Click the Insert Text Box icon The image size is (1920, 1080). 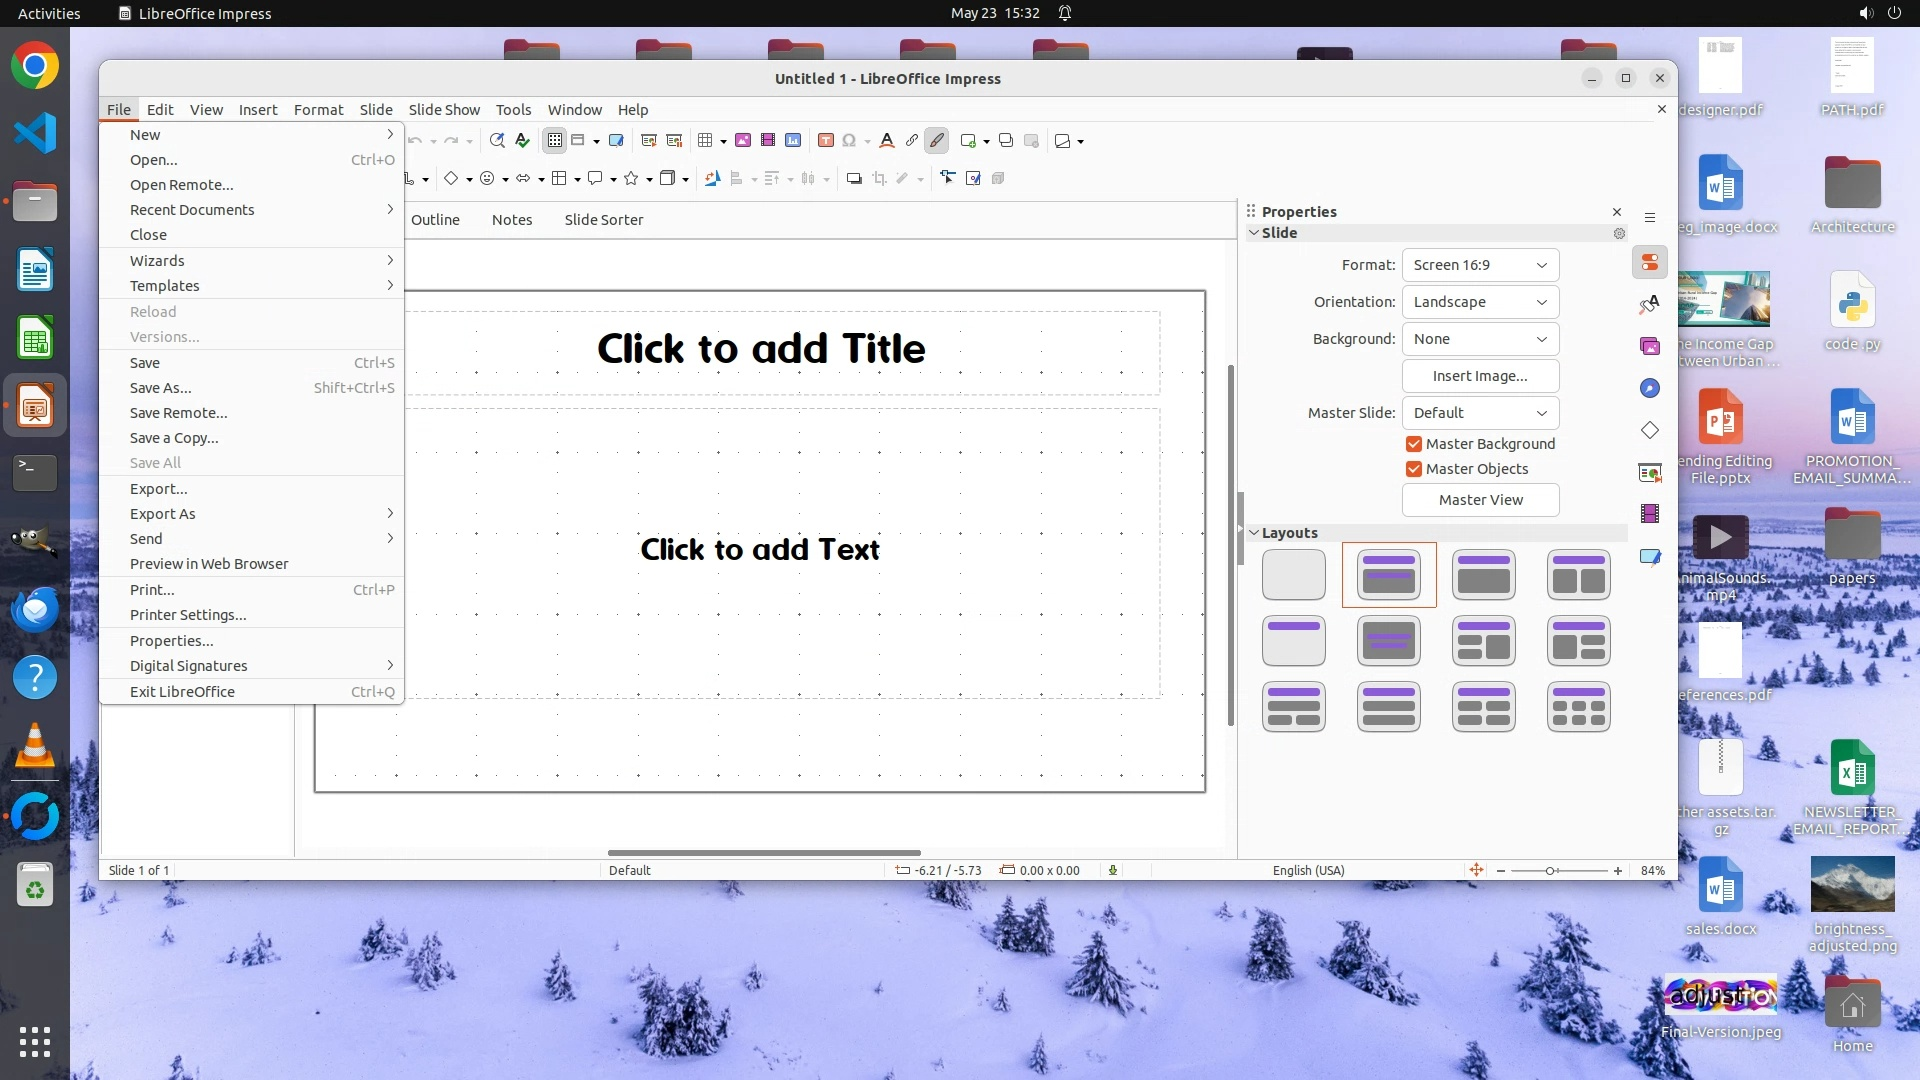[826, 141]
